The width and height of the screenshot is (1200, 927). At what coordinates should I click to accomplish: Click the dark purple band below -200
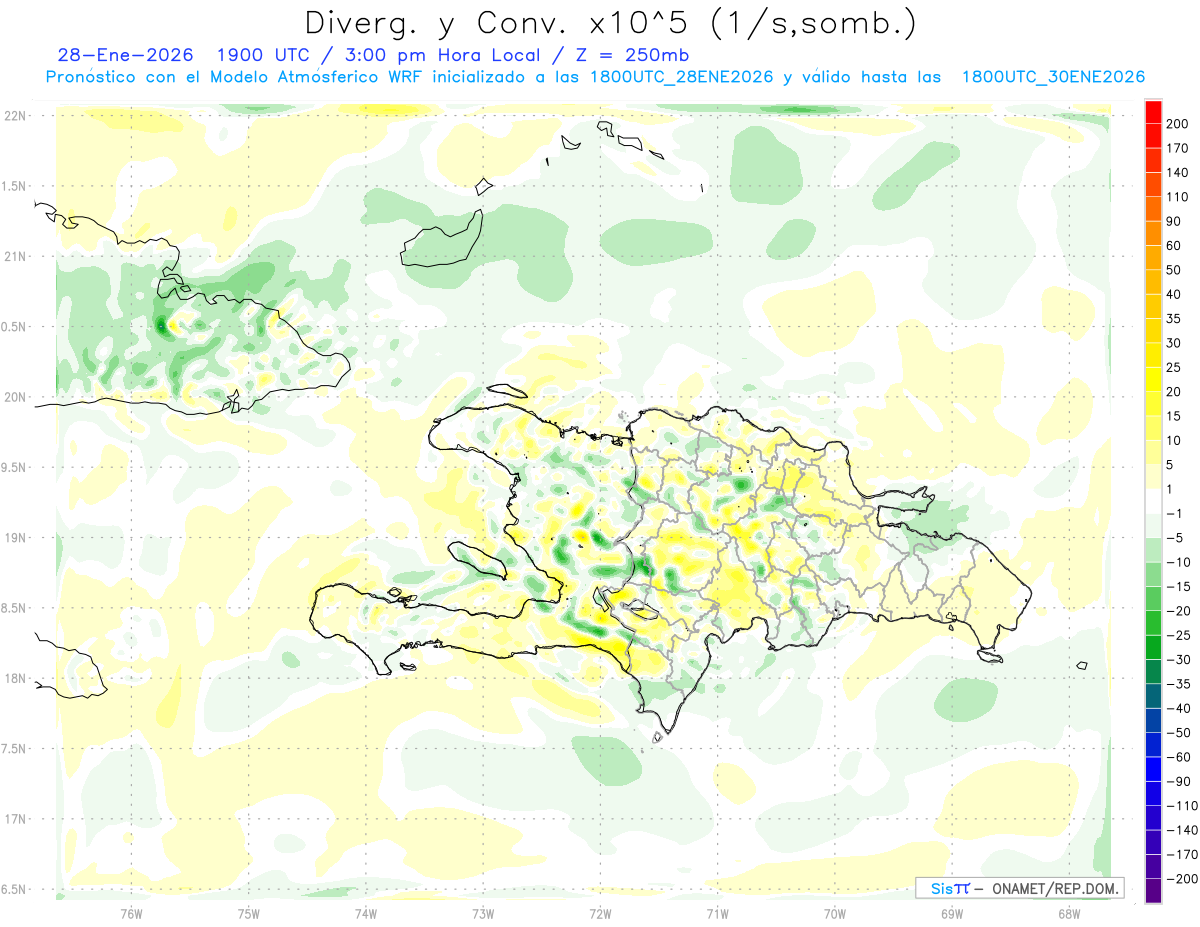(1153, 890)
